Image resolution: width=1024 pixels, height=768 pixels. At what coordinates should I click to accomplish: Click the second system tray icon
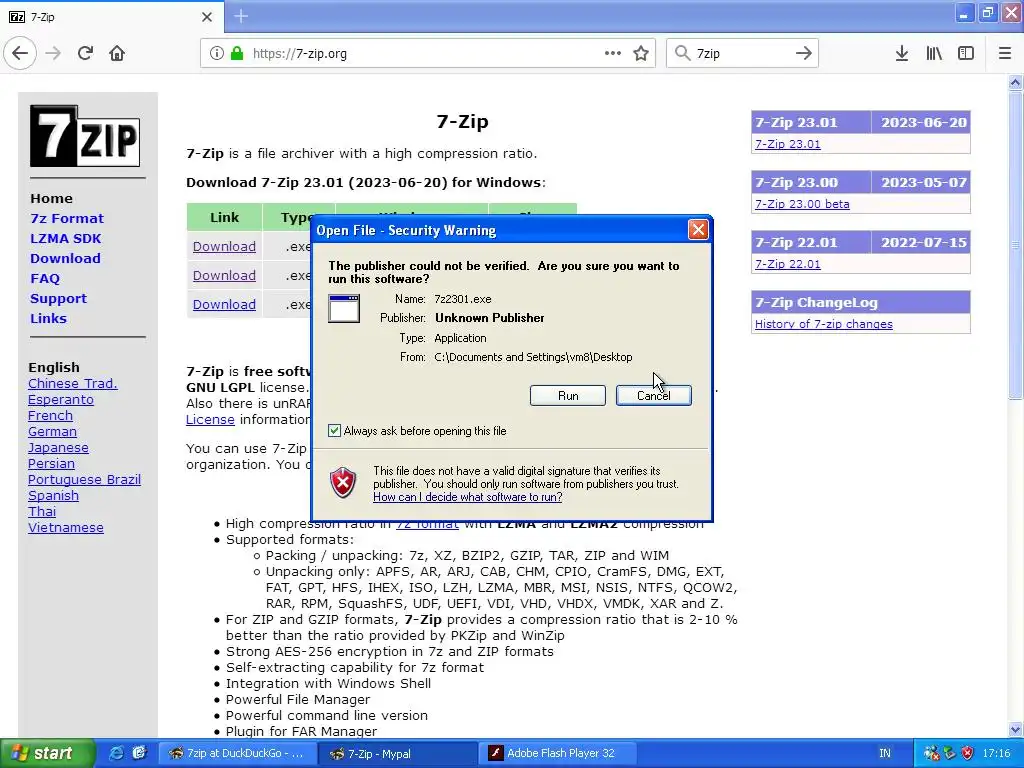(950, 753)
